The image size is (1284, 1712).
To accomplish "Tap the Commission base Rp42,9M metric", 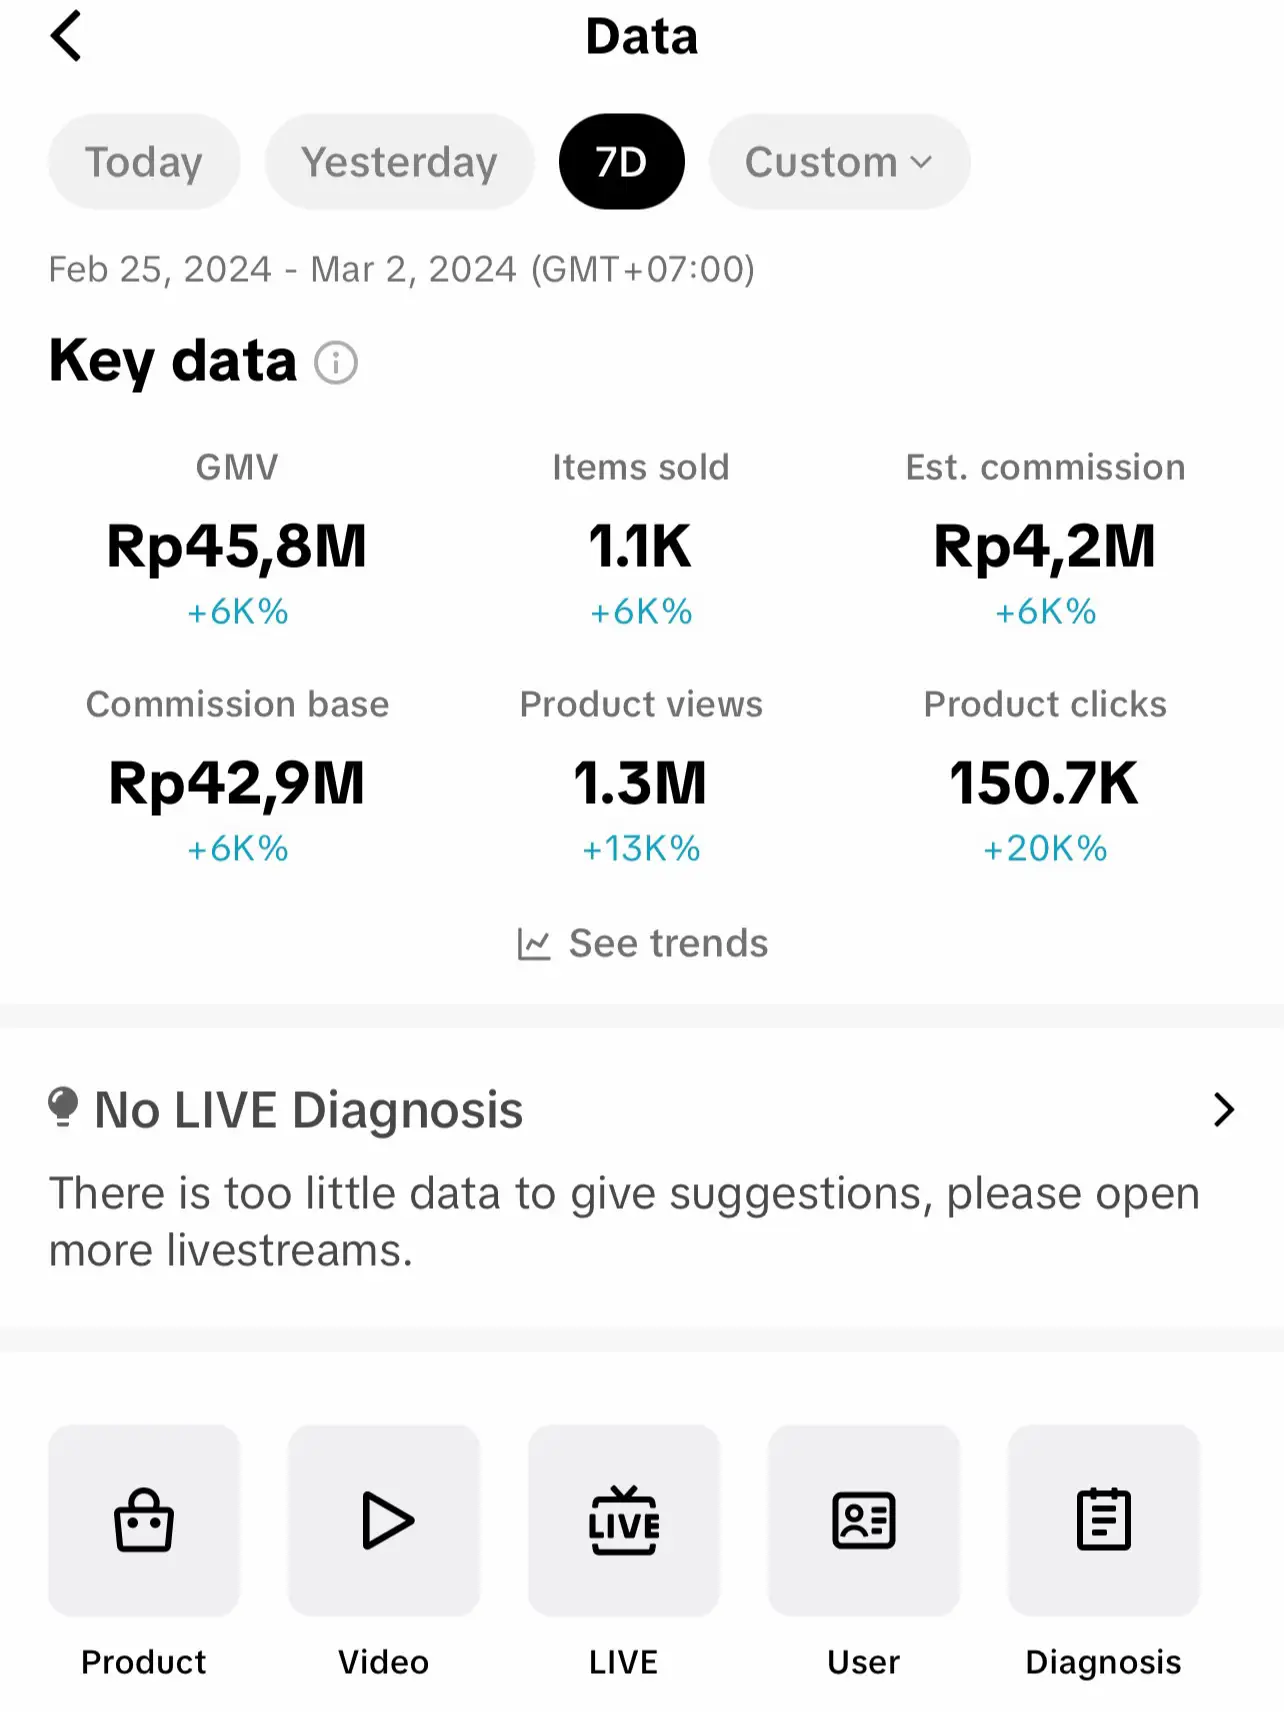I will click(x=237, y=783).
